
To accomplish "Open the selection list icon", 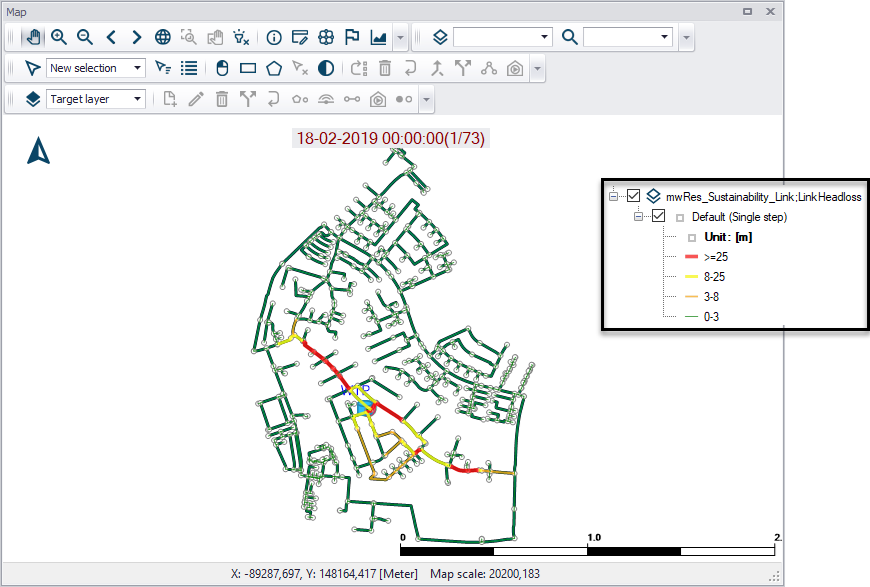I will pyautogui.click(x=189, y=68).
